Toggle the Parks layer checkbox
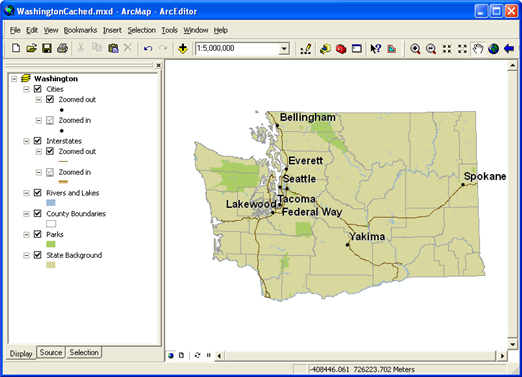 click(38, 234)
